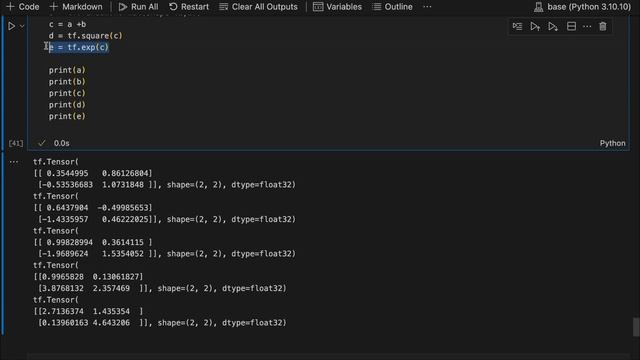Execute cells above icon
Screen dimensions: 640x360
pyautogui.click(x=535, y=27)
